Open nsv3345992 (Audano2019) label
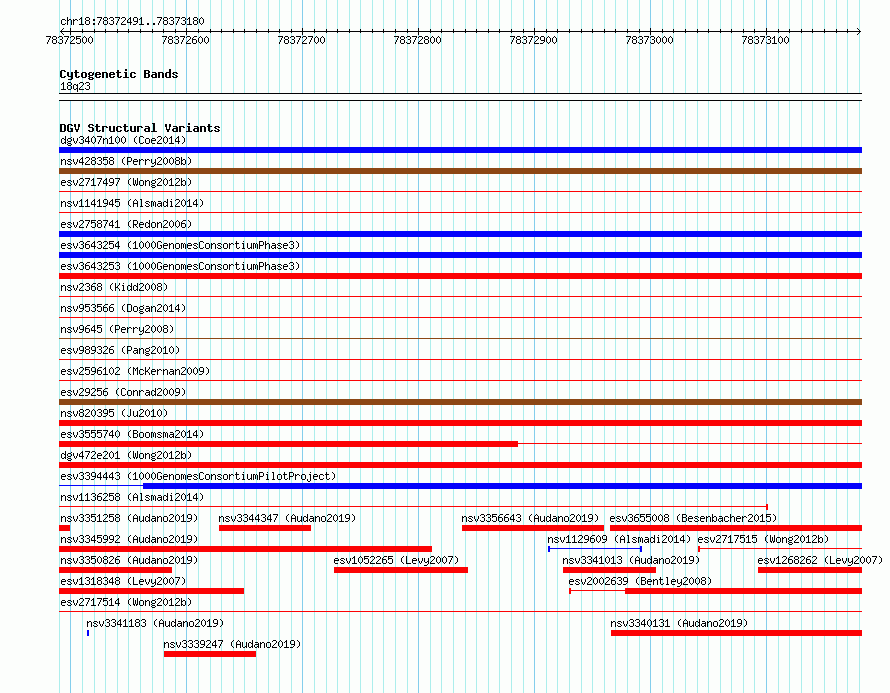The width and height of the screenshot is (890, 693). [129, 539]
